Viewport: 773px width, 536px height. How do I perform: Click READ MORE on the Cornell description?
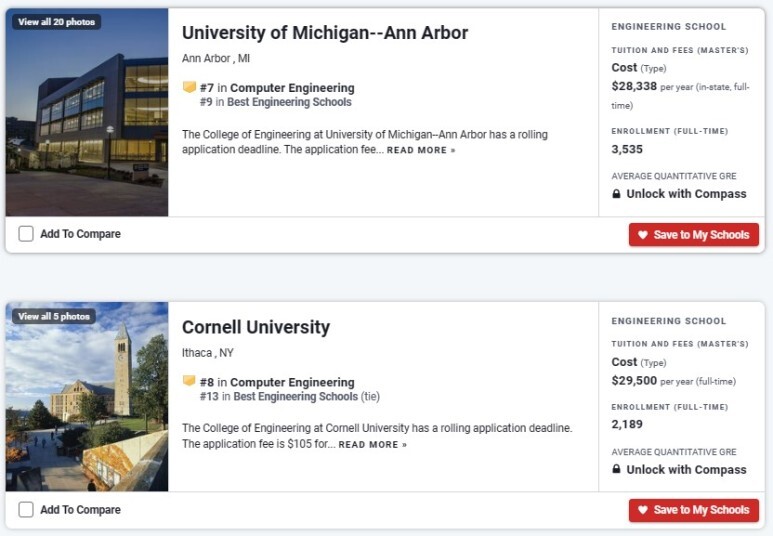click(x=373, y=445)
